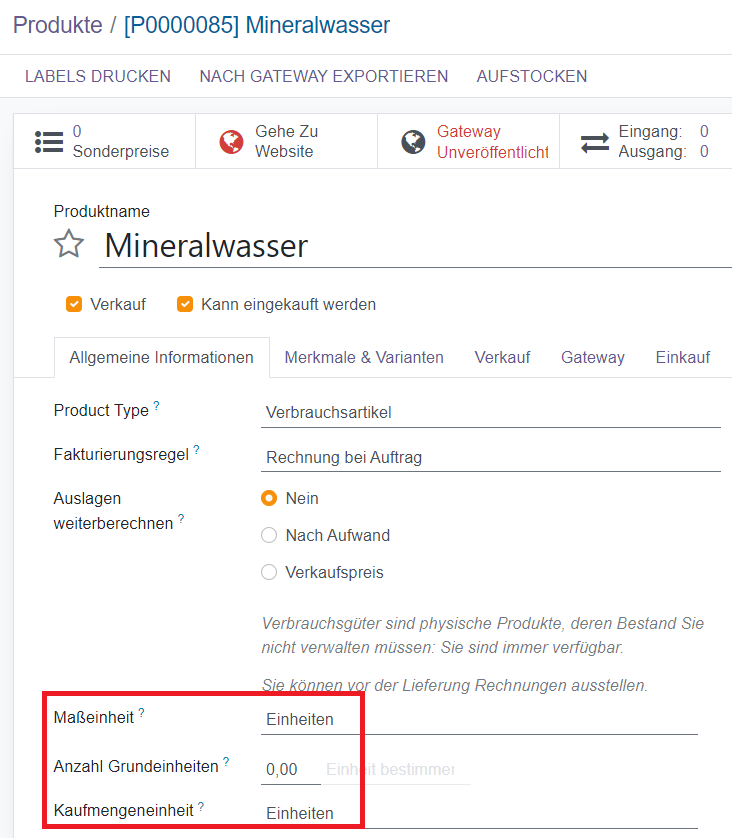
Task: Open the Maßeinheit dropdown field
Action: [478, 719]
